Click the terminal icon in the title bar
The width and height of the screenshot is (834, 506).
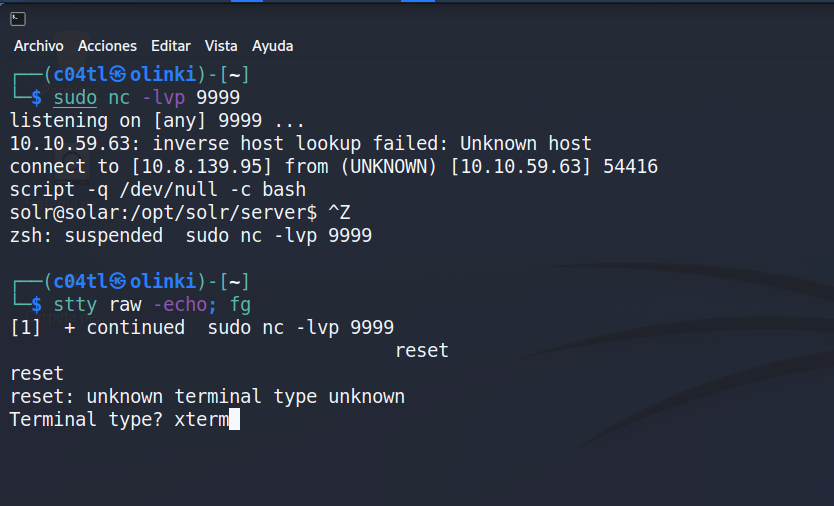click(18, 17)
